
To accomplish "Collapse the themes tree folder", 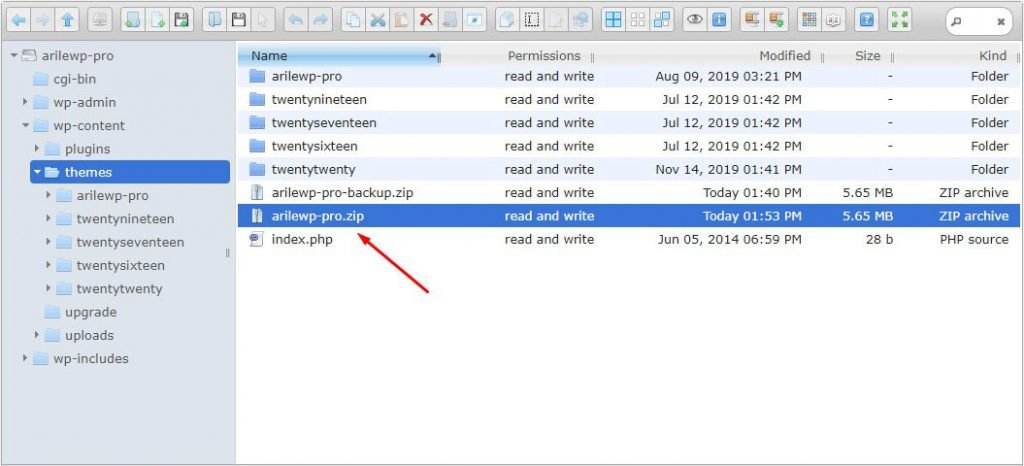I will pyautogui.click(x=37, y=172).
